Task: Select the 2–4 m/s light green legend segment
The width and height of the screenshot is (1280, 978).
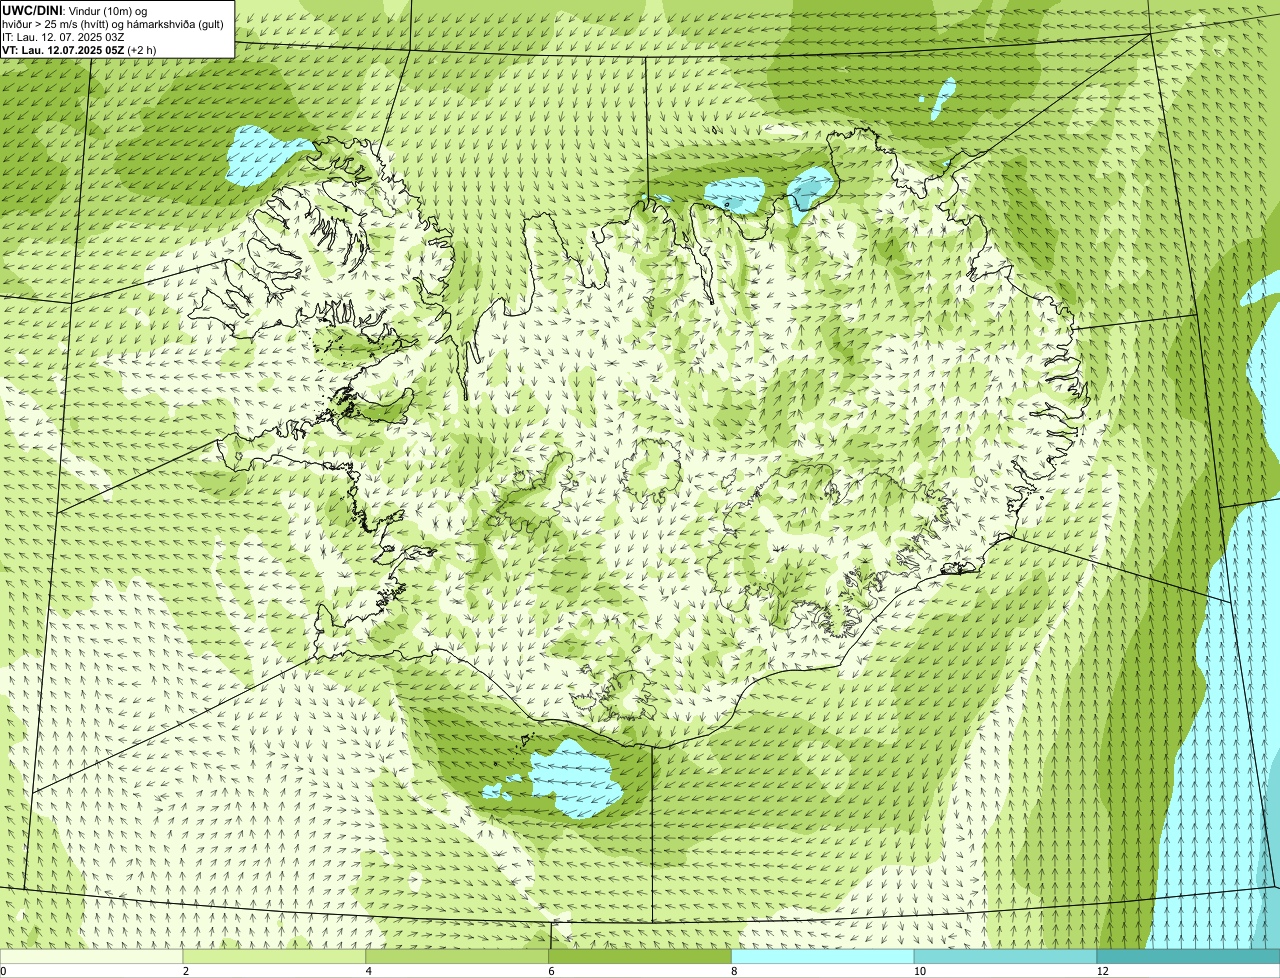Action: click(275, 957)
